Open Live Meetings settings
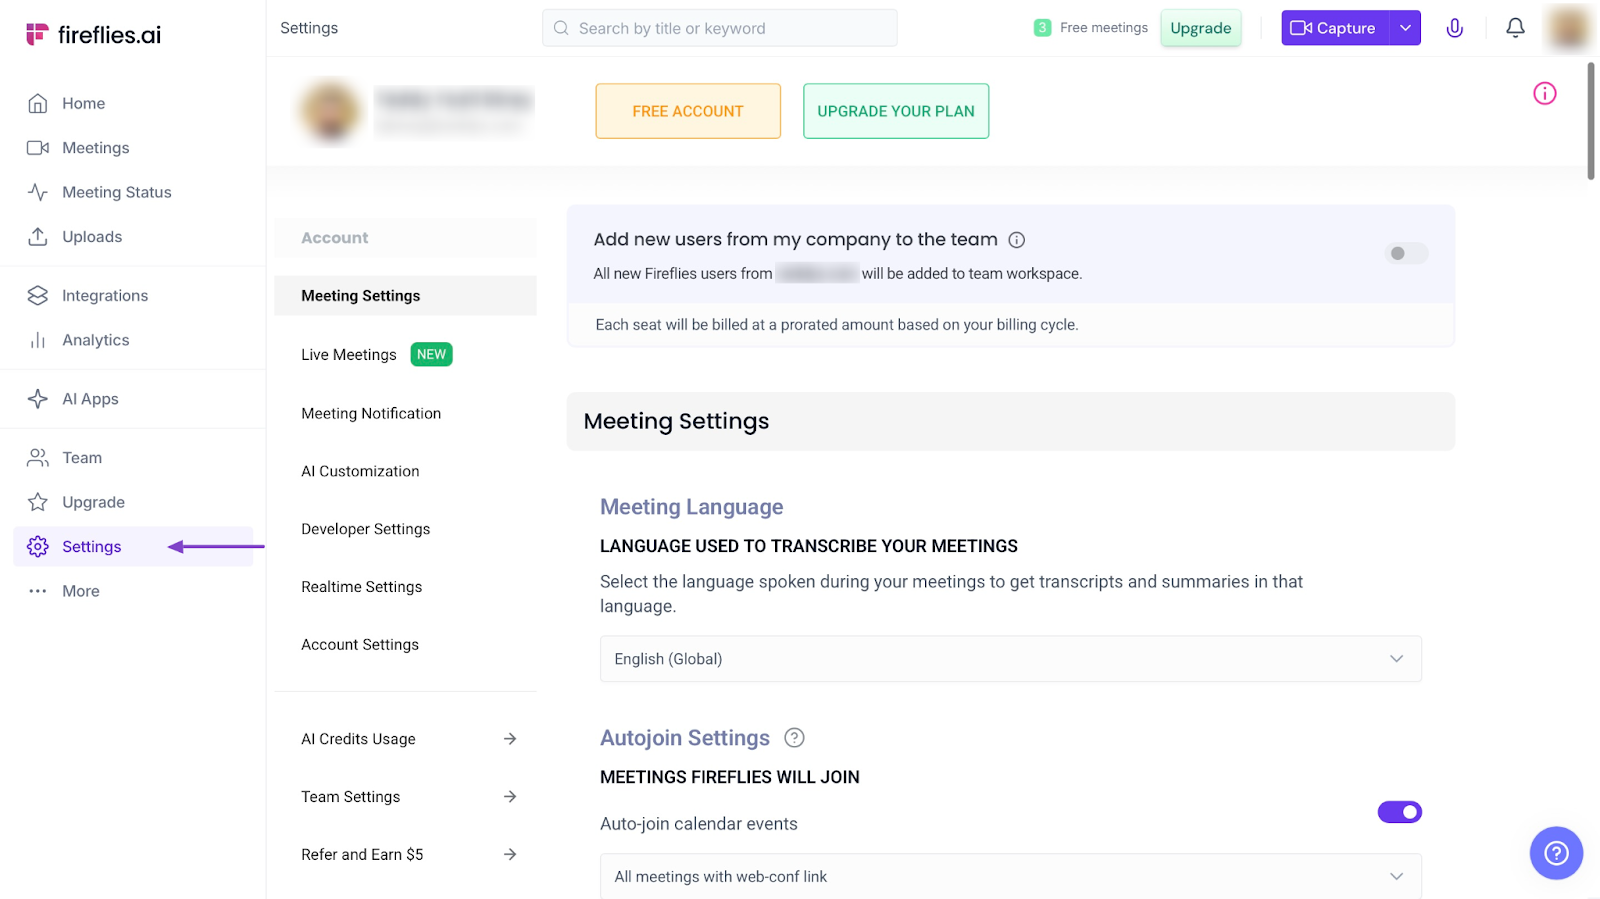The width and height of the screenshot is (1600, 899). point(349,355)
